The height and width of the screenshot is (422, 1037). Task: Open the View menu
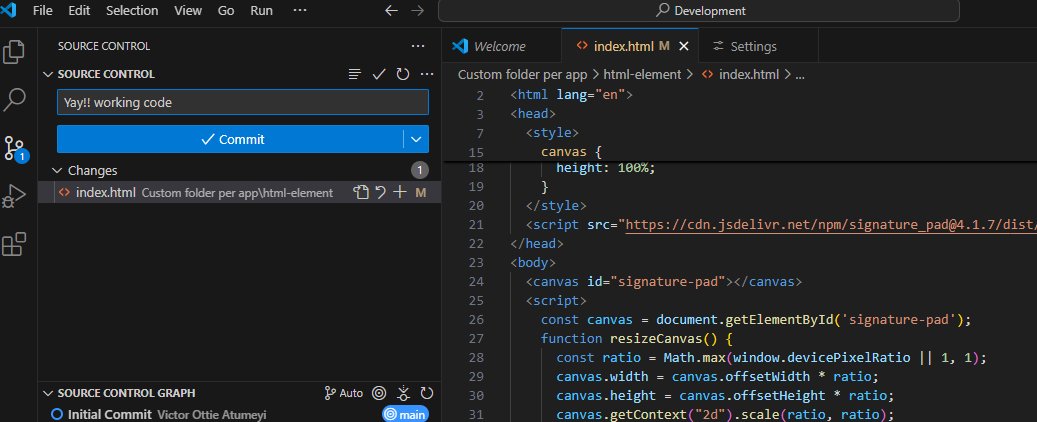click(188, 11)
